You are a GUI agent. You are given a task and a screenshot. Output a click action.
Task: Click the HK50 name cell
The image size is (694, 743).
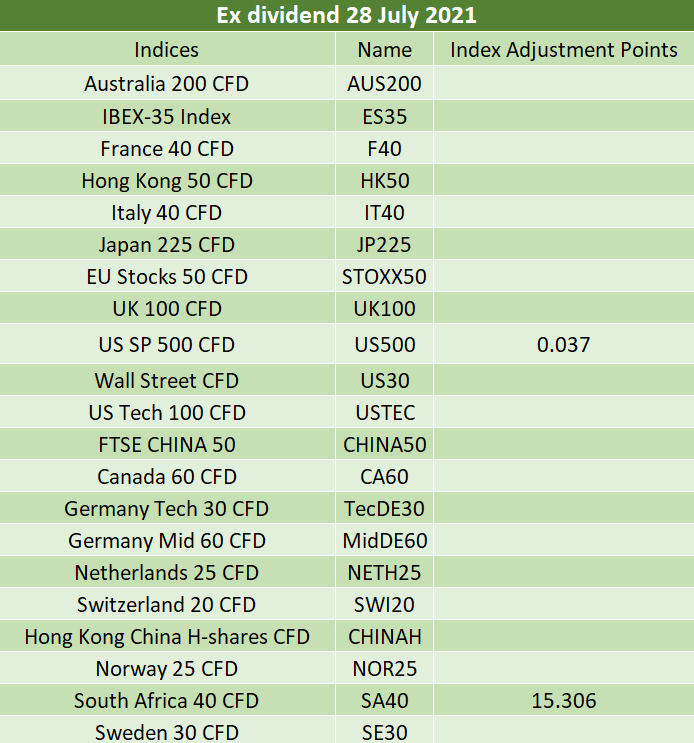pyautogui.click(x=385, y=181)
